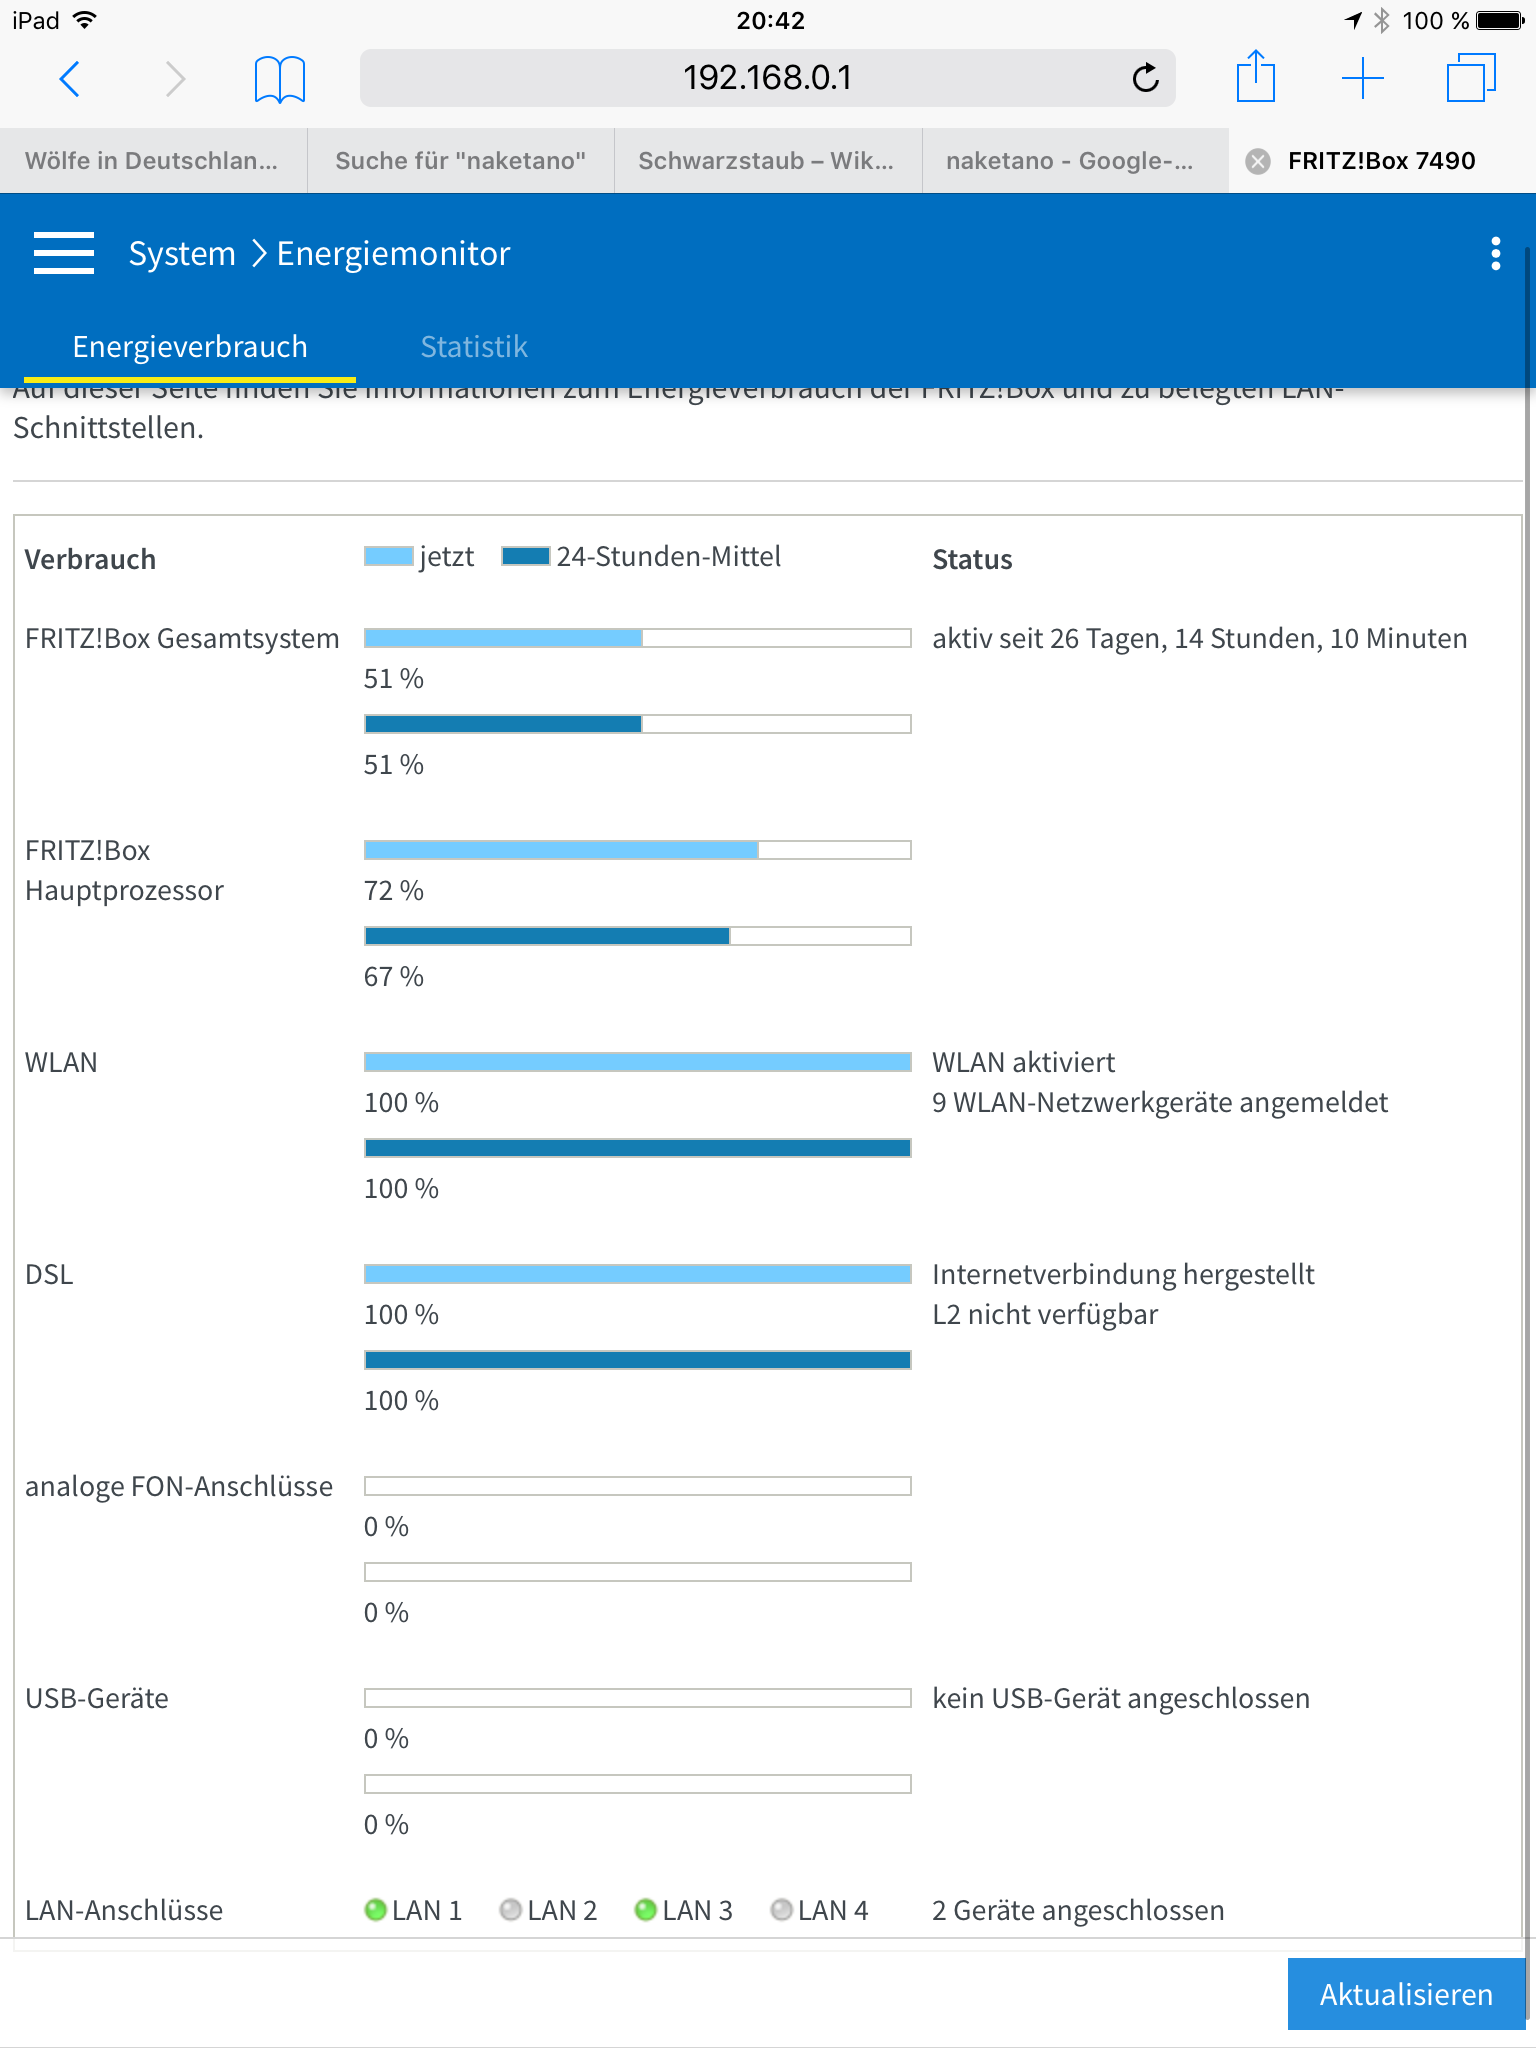Image resolution: width=1536 pixels, height=2048 pixels.
Task: Open the share sheet icon
Action: 1256,76
